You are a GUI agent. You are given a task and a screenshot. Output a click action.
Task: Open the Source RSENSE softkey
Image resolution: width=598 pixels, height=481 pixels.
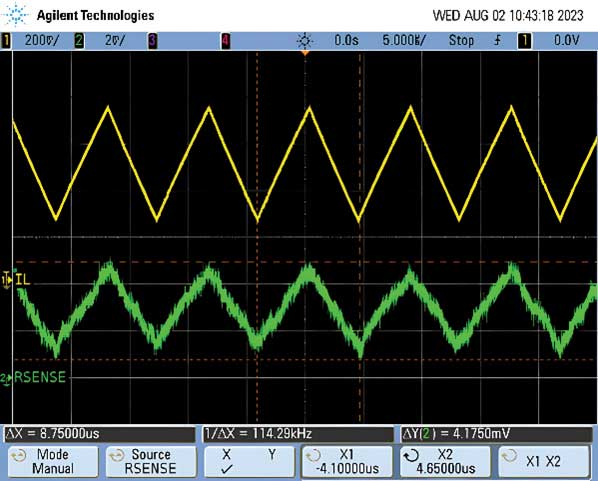tap(151, 462)
